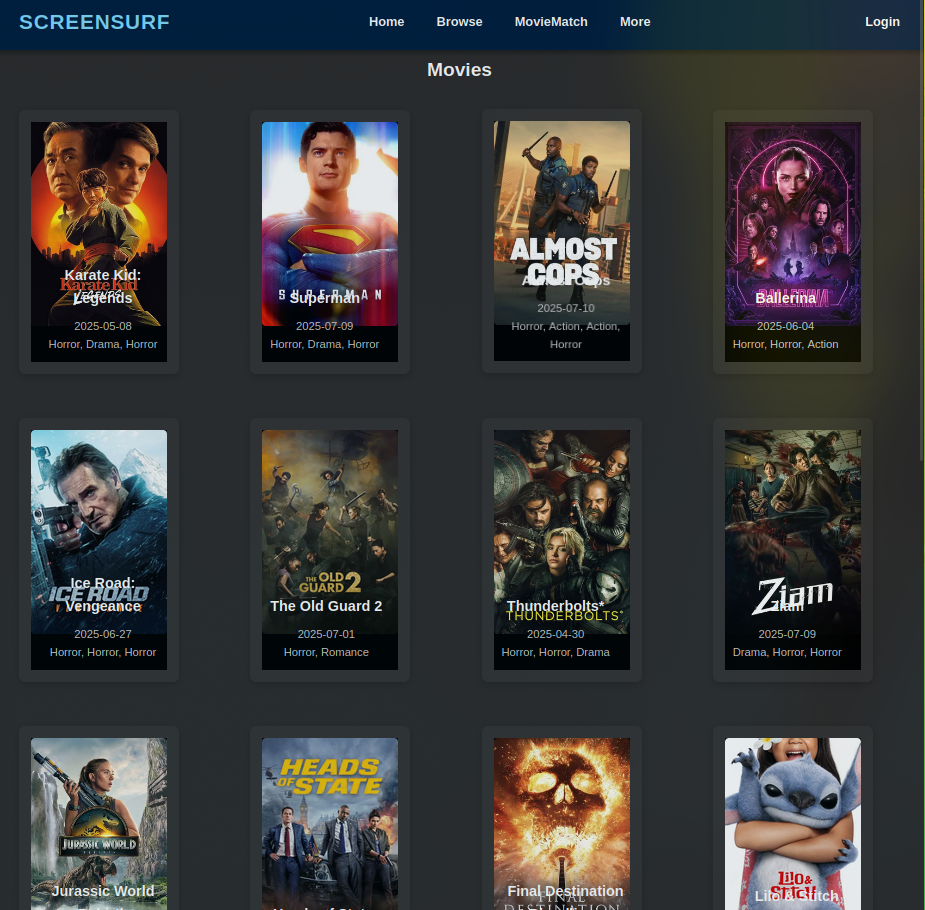925x910 pixels.
Task: Click the date 2025-05-08 under Karate Kid
Action: pyautogui.click(x=103, y=326)
